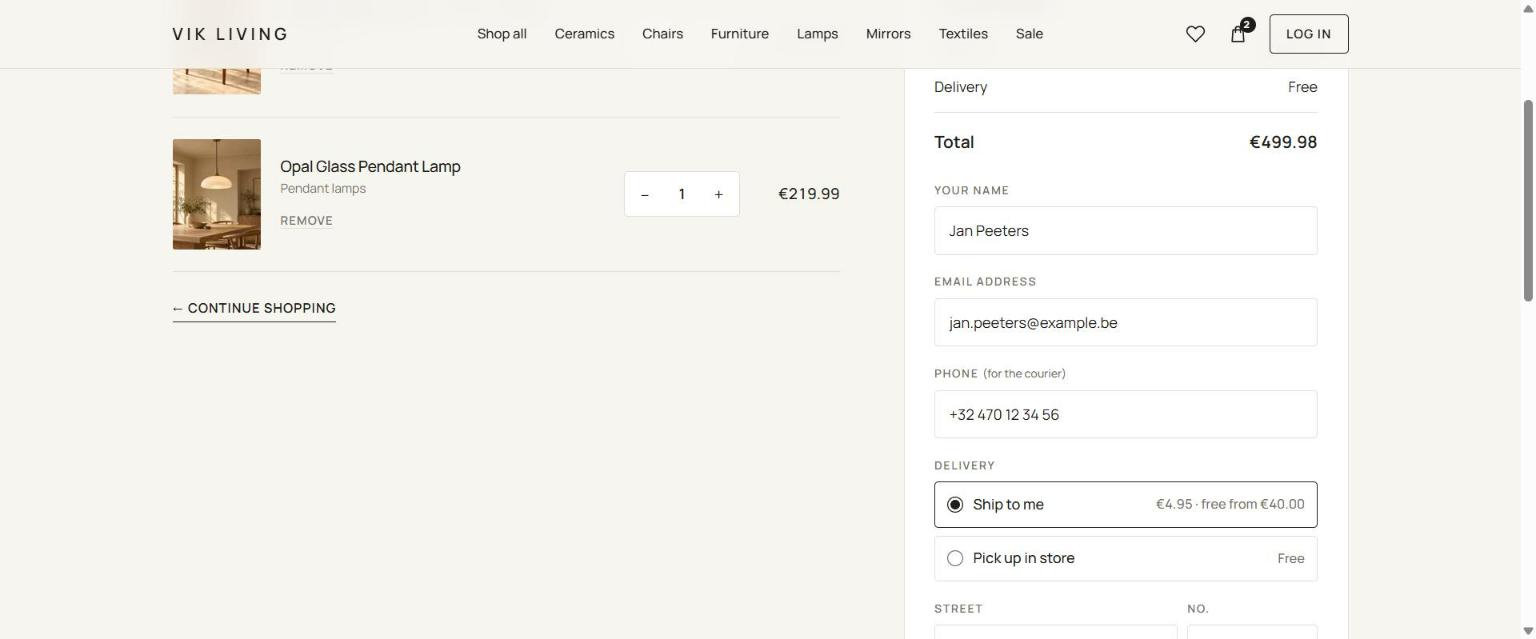Screen dimensions: 1536x639
Task: Click the Total €499.98 amount
Action: [x=1283, y=142]
